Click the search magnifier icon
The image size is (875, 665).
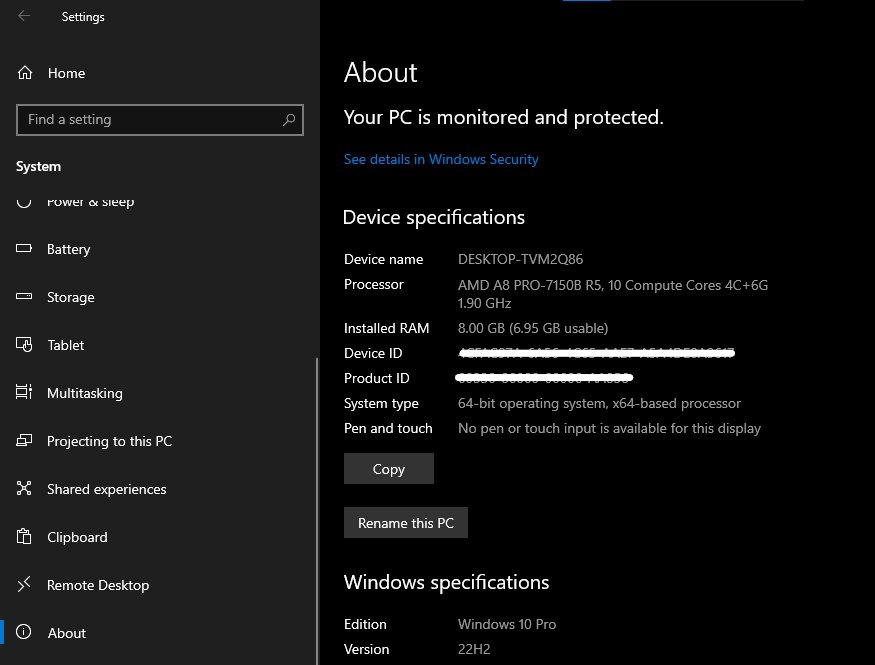coord(289,120)
